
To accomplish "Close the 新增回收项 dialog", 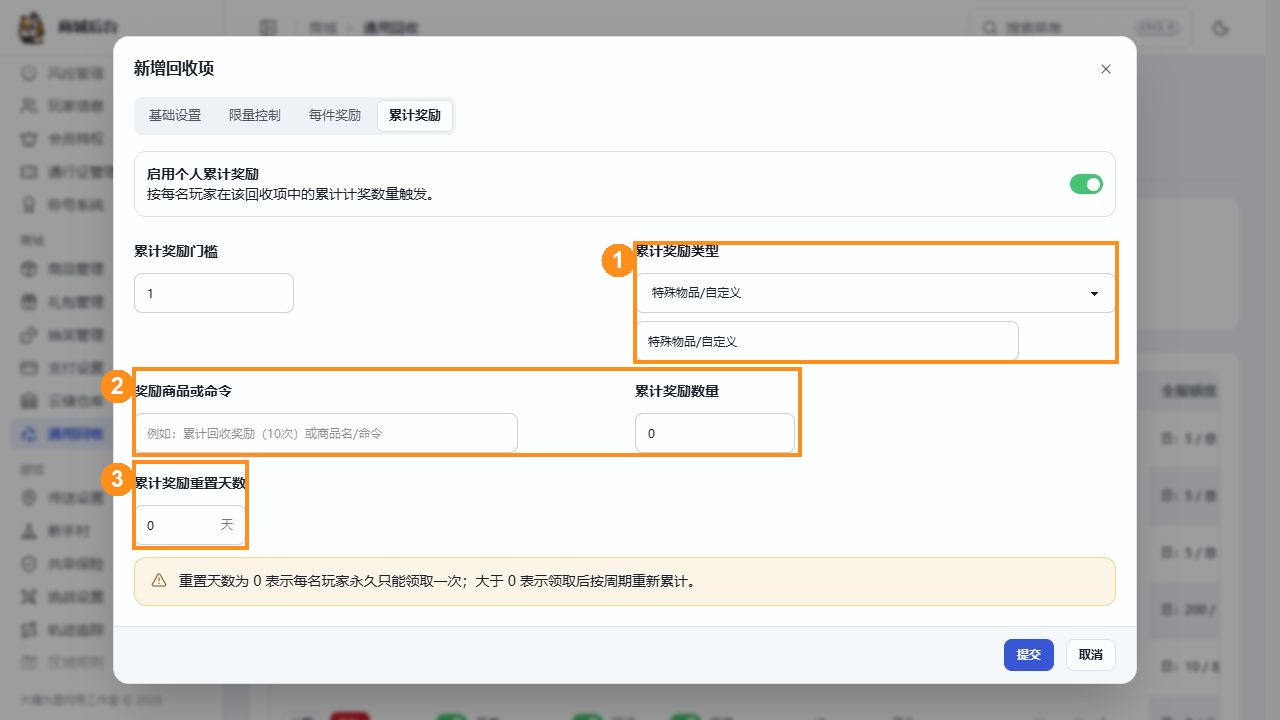I will (x=1105, y=69).
